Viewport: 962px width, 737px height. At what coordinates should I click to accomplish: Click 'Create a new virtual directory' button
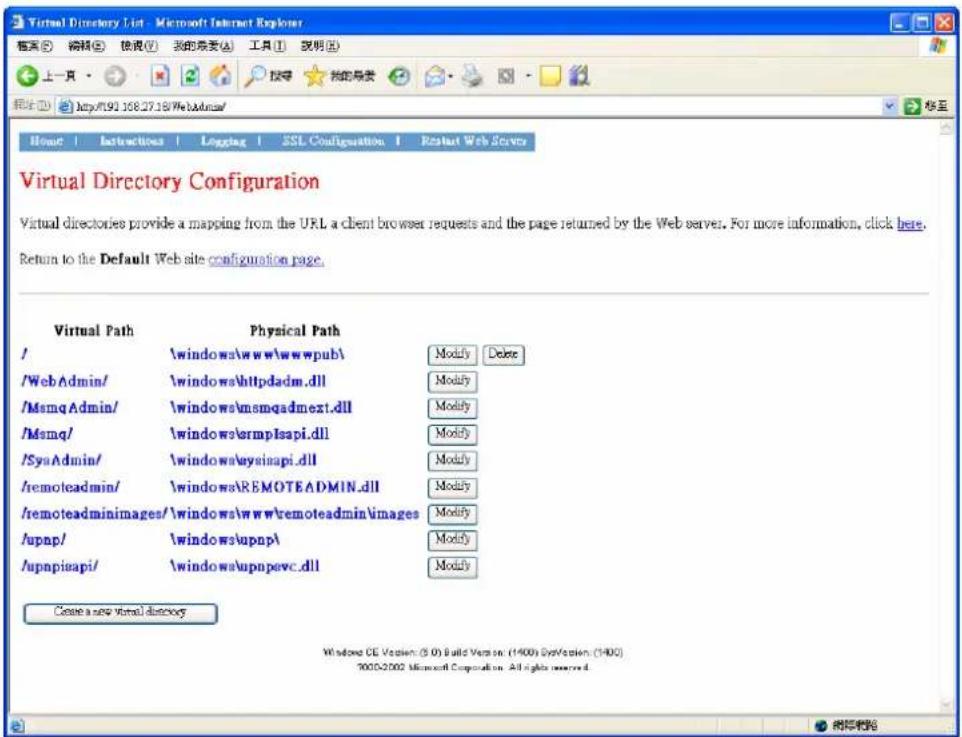[120, 612]
